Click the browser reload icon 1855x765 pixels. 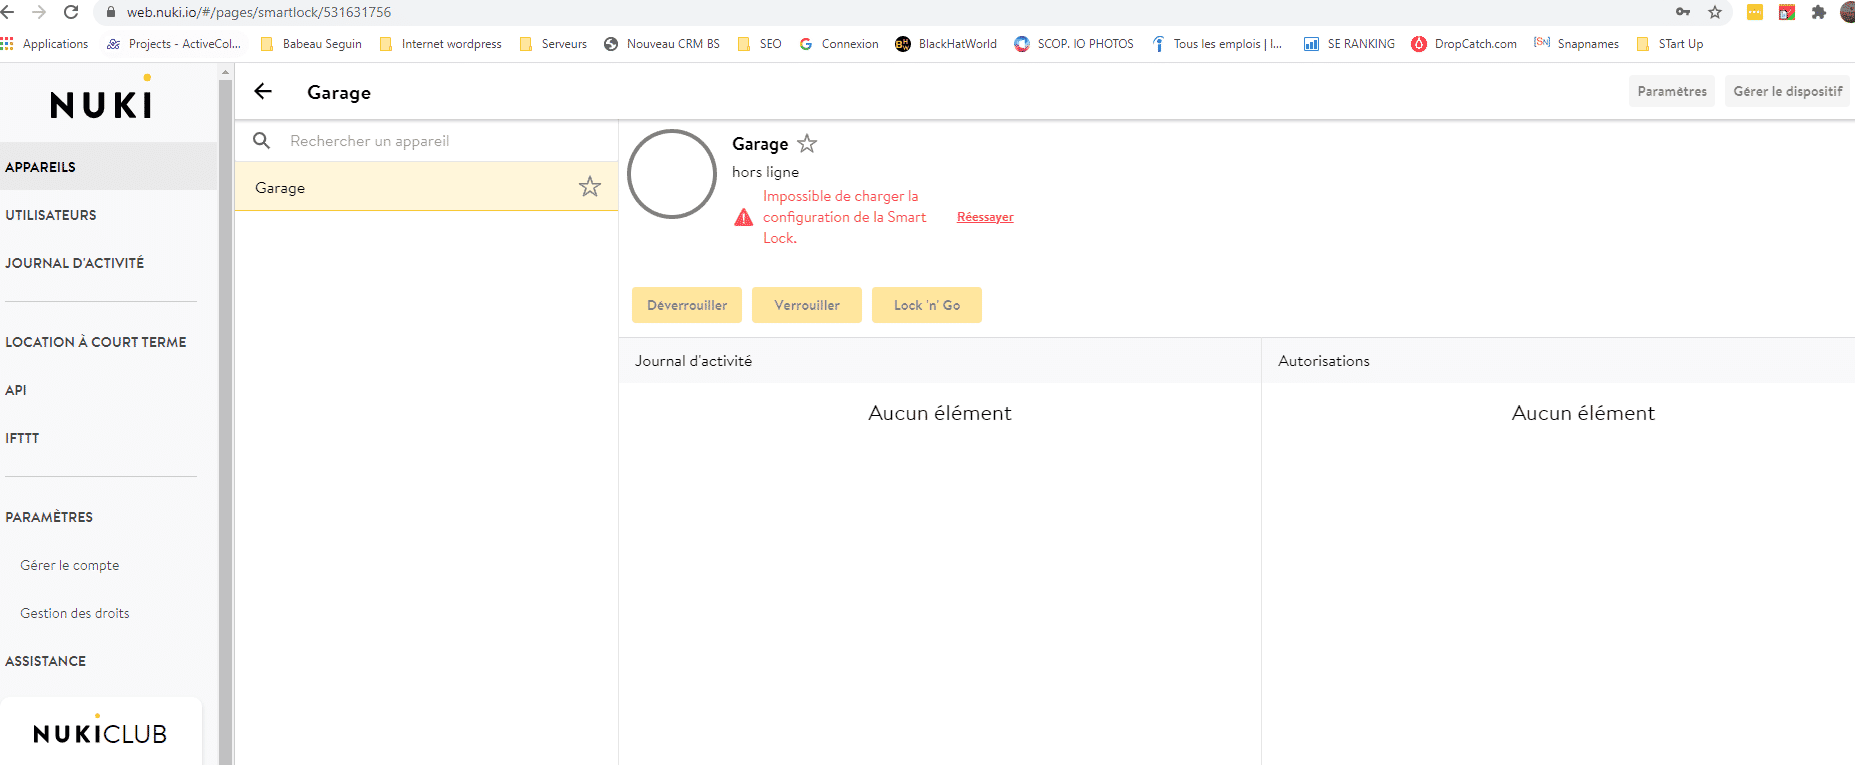click(x=71, y=12)
